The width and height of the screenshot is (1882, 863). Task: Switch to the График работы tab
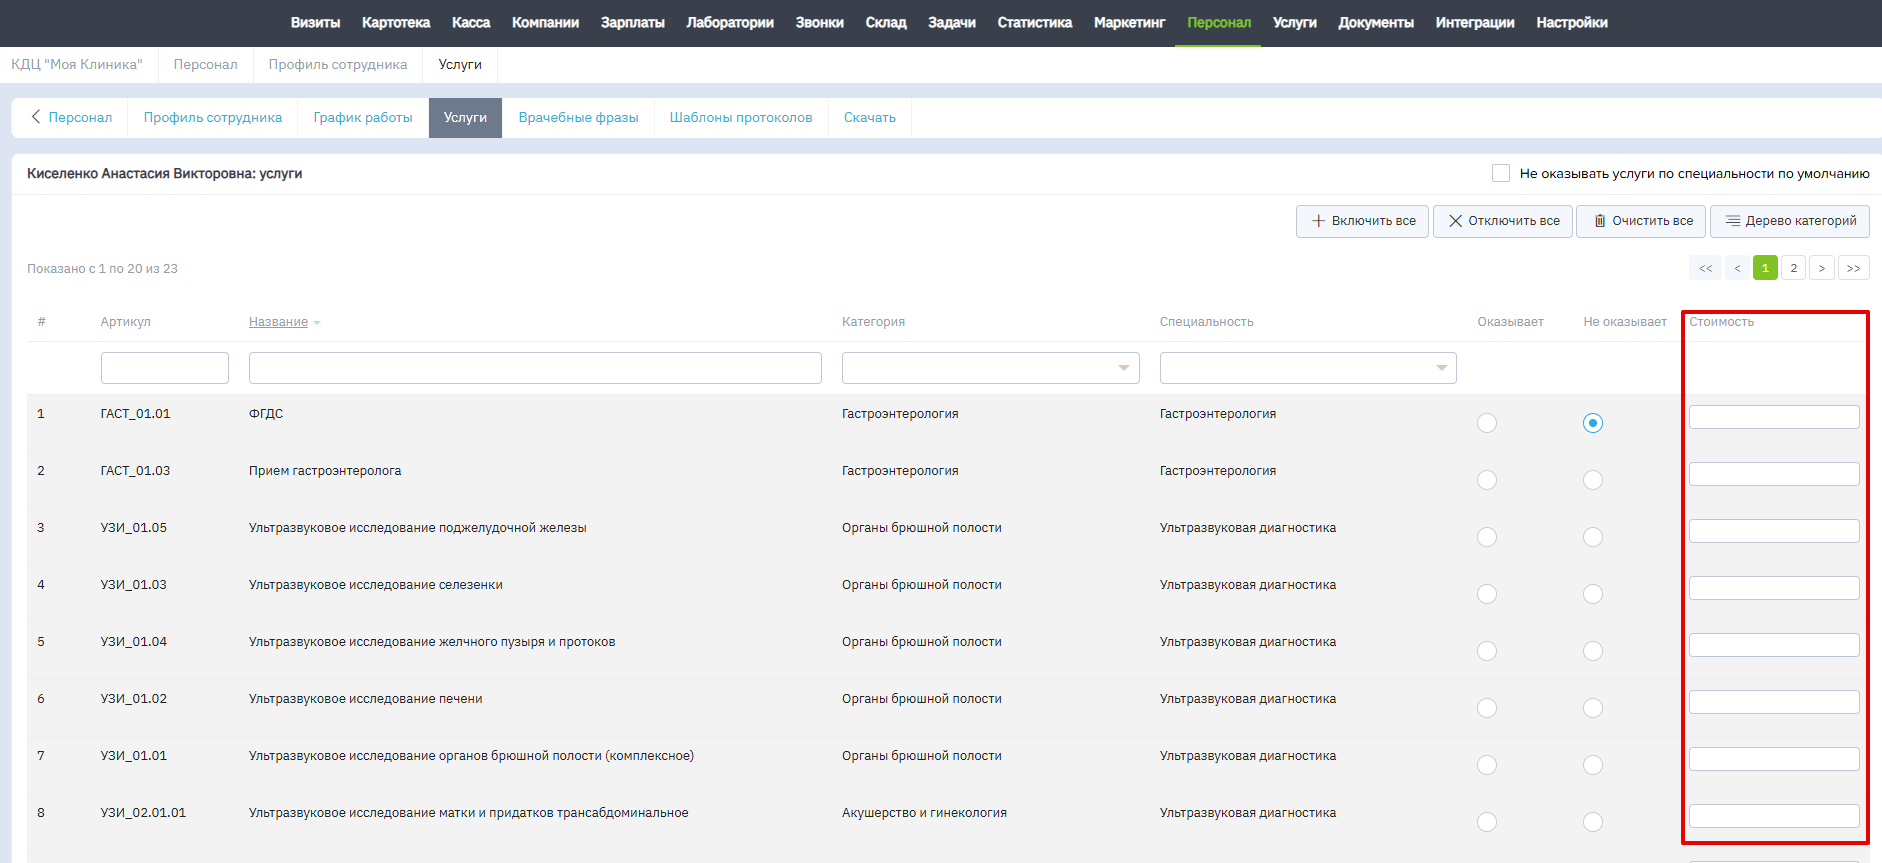point(363,118)
